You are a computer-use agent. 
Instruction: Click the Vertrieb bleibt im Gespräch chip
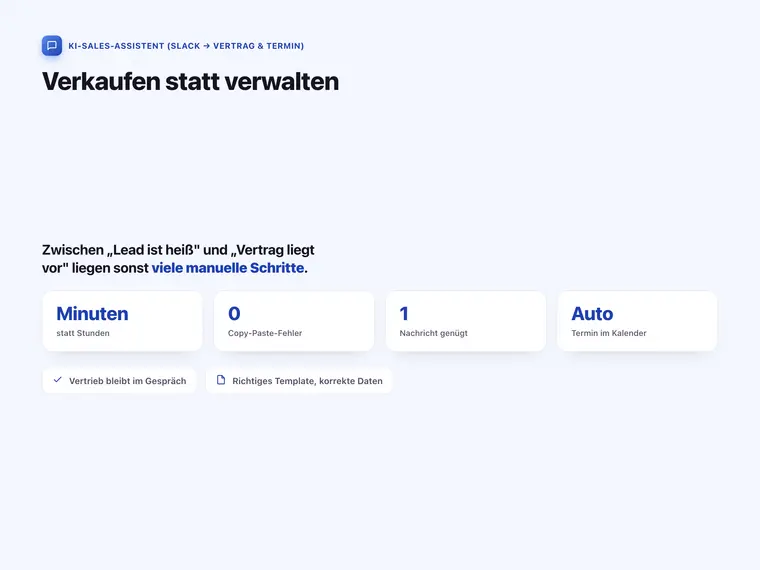coord(119,380)
